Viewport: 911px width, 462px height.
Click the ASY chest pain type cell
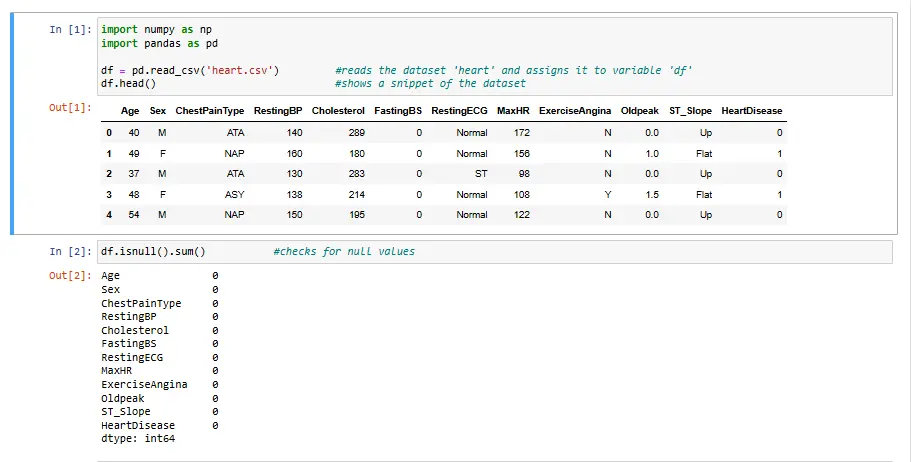235,195
